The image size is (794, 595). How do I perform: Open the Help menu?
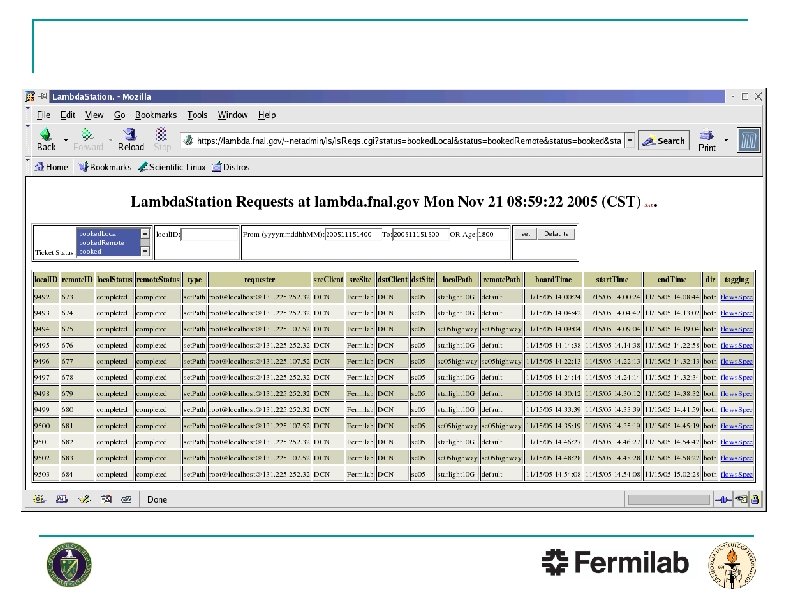tap(267, 115)
